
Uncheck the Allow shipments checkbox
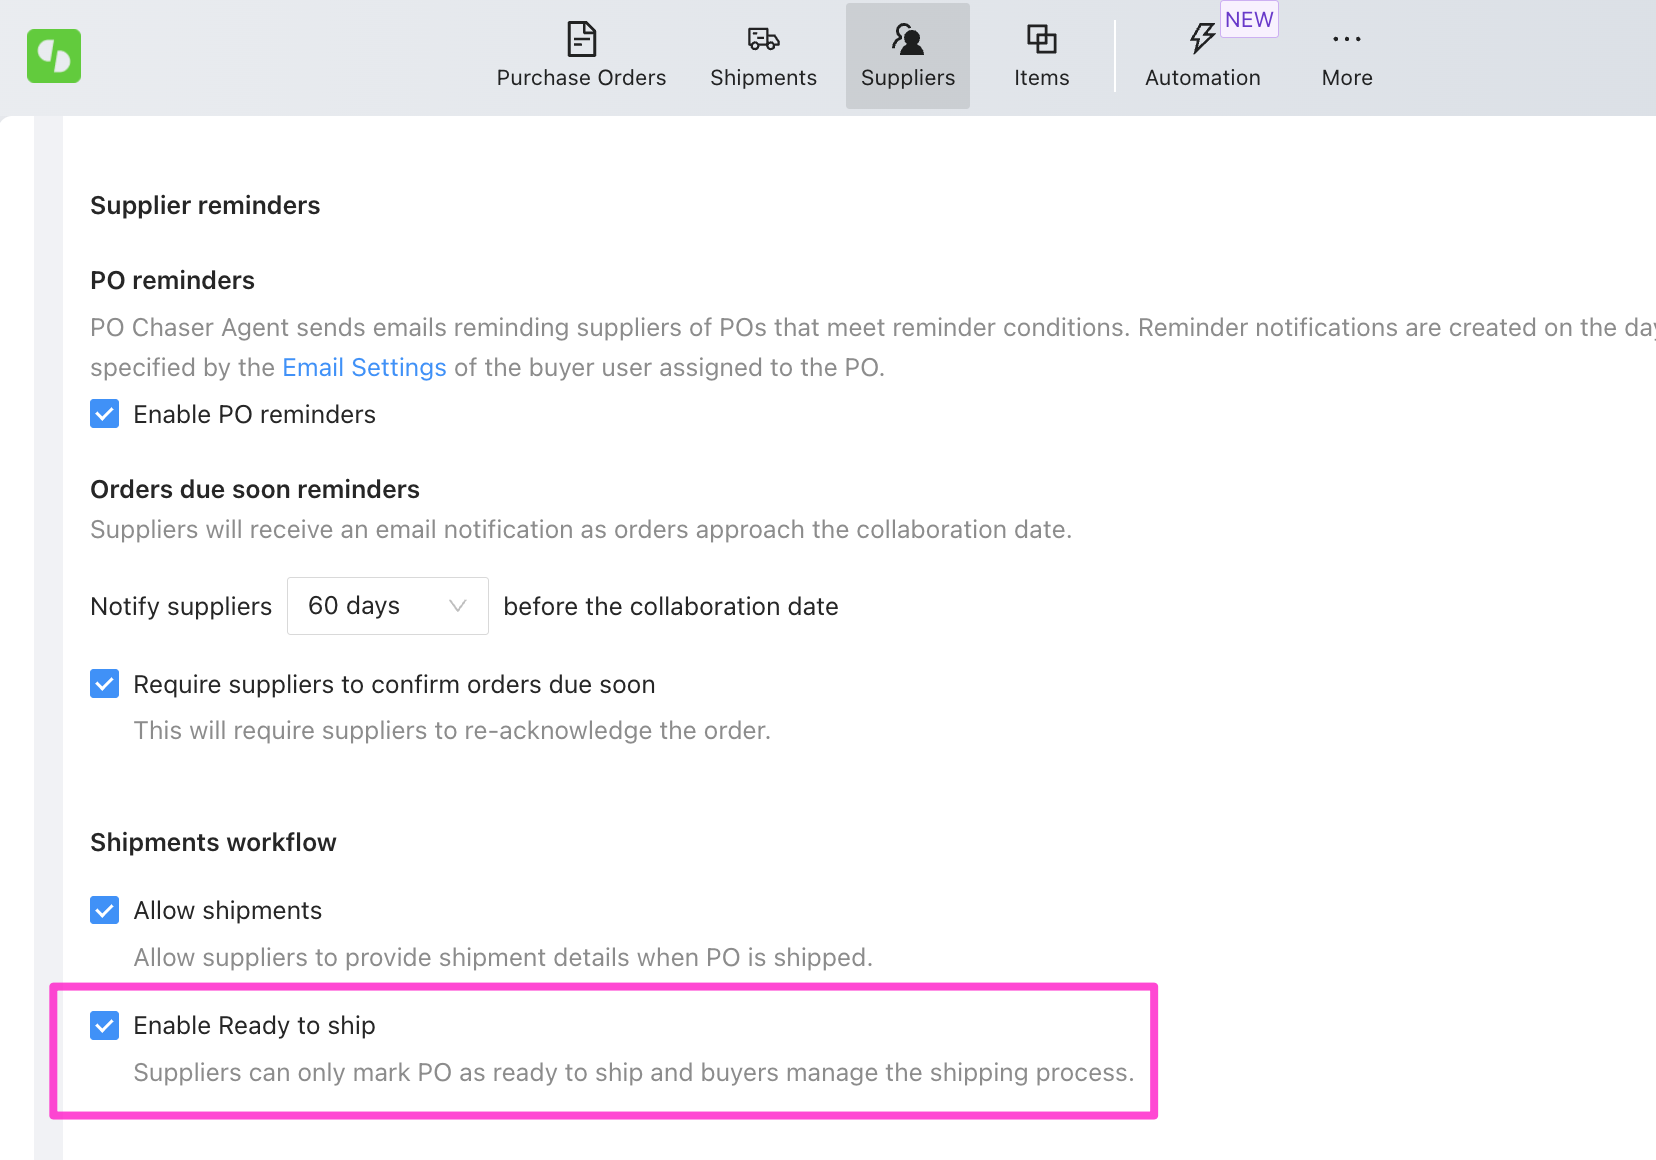(105, 910)
